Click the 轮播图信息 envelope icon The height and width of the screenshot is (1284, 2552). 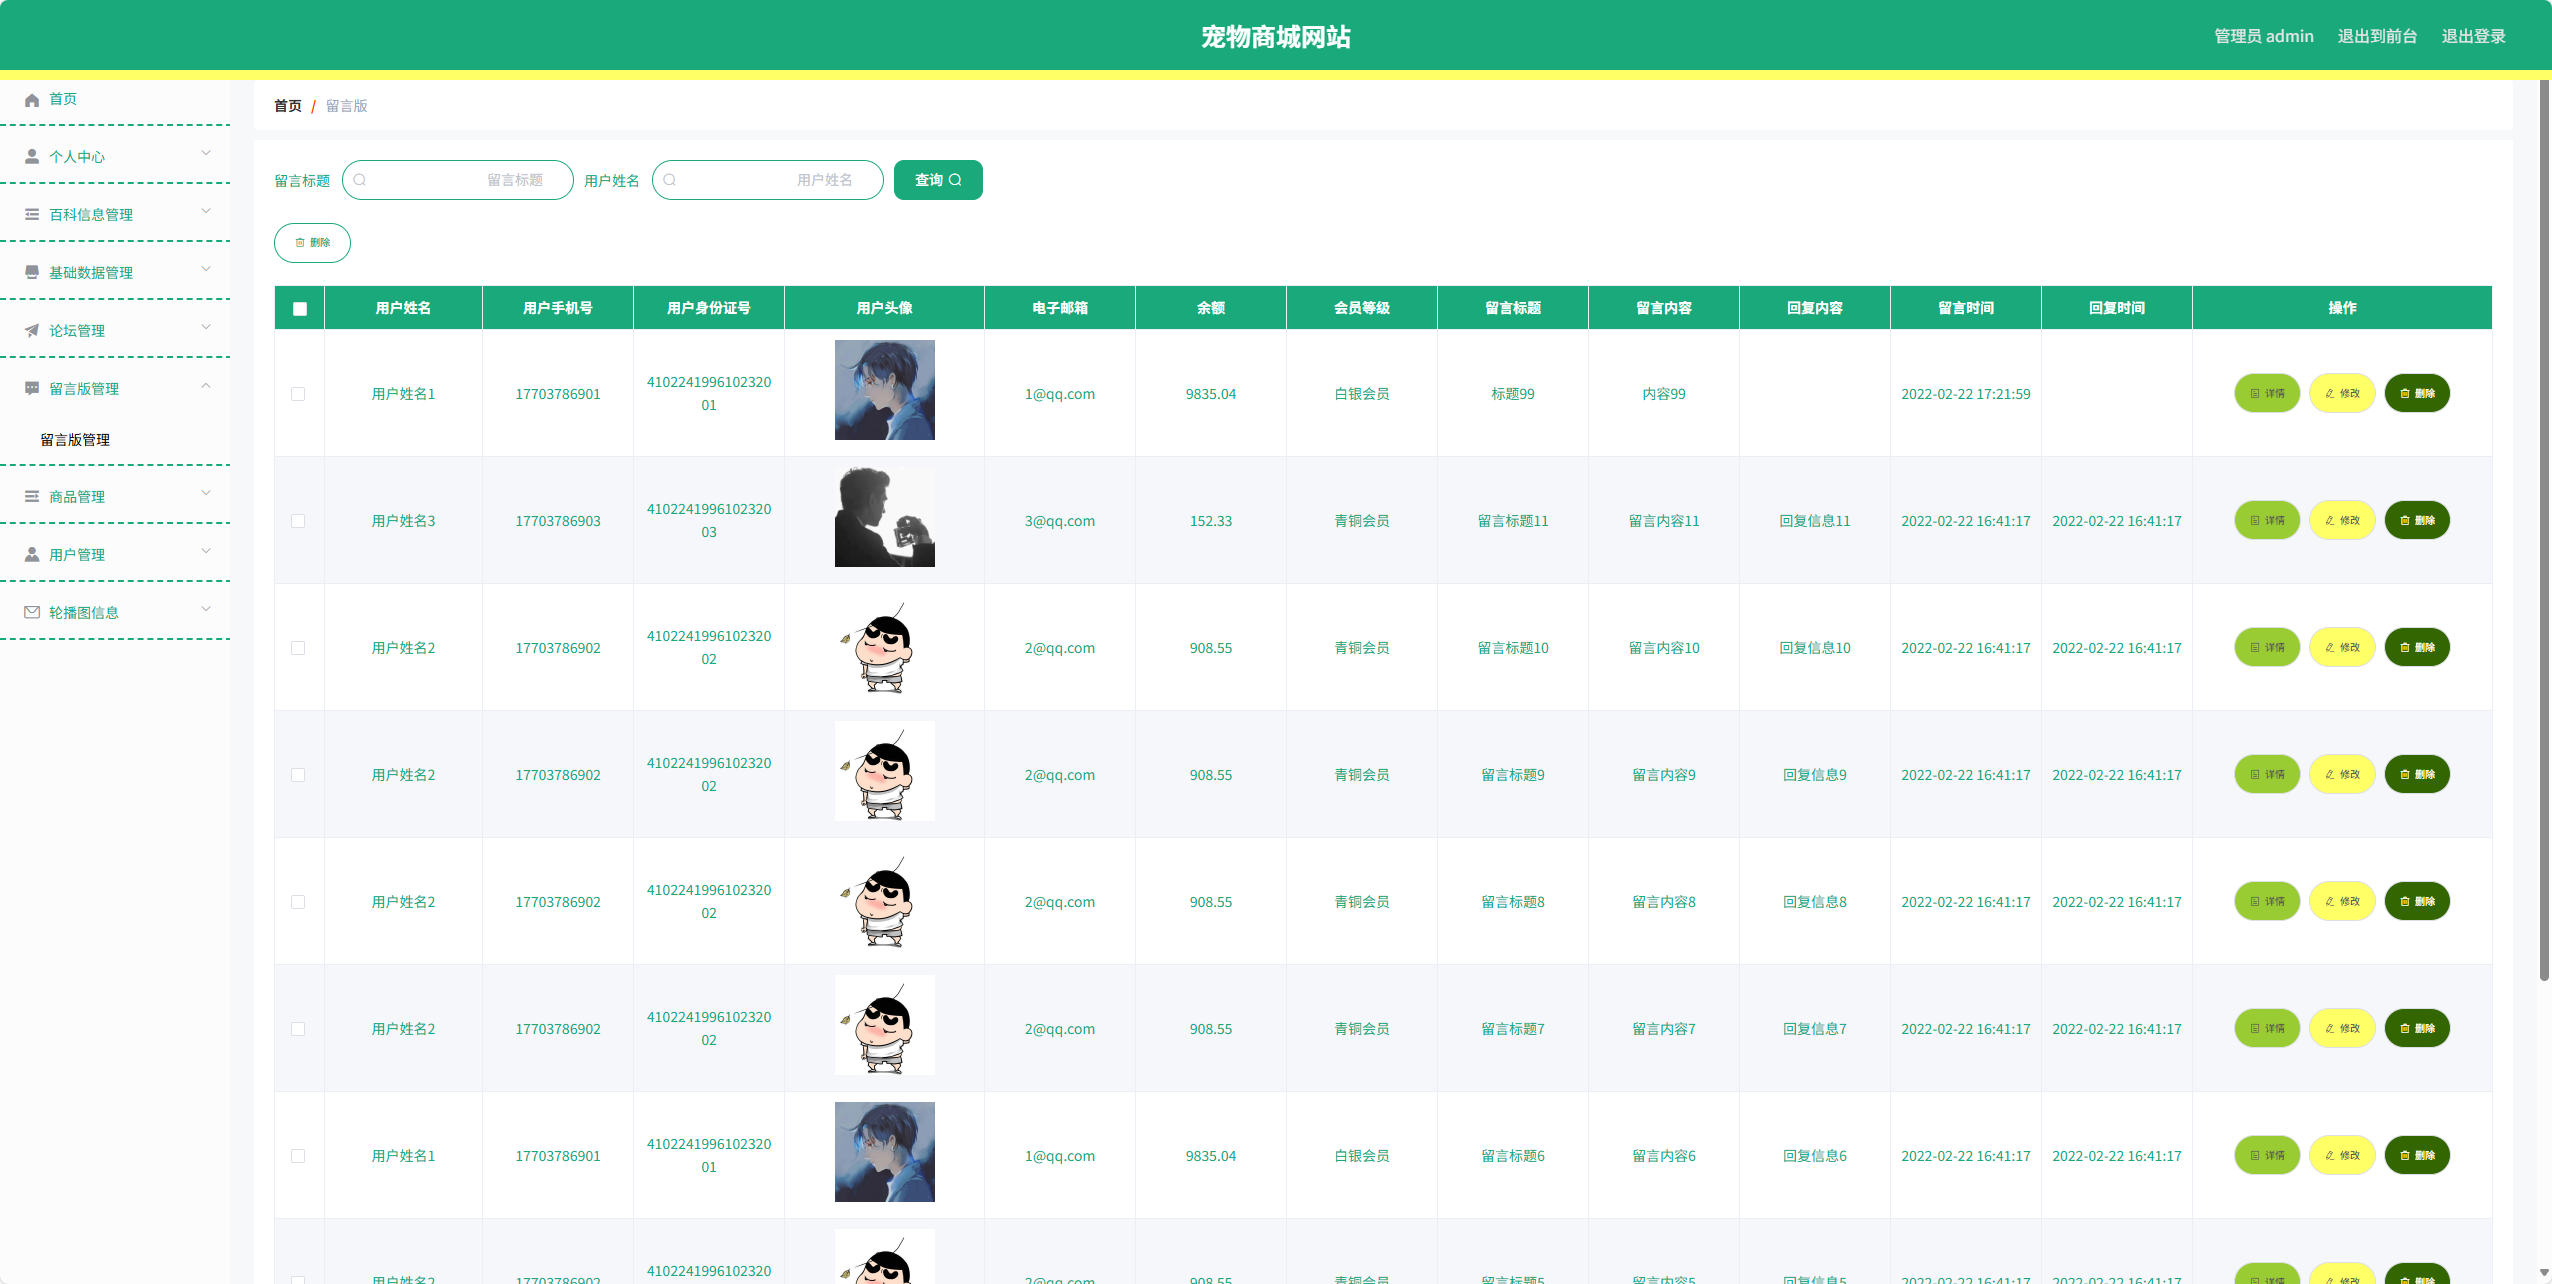pyautogui.click(x=32, y=613)
